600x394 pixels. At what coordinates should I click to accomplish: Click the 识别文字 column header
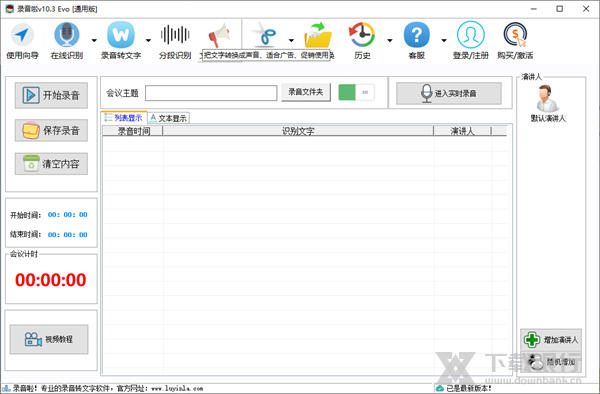298,131
